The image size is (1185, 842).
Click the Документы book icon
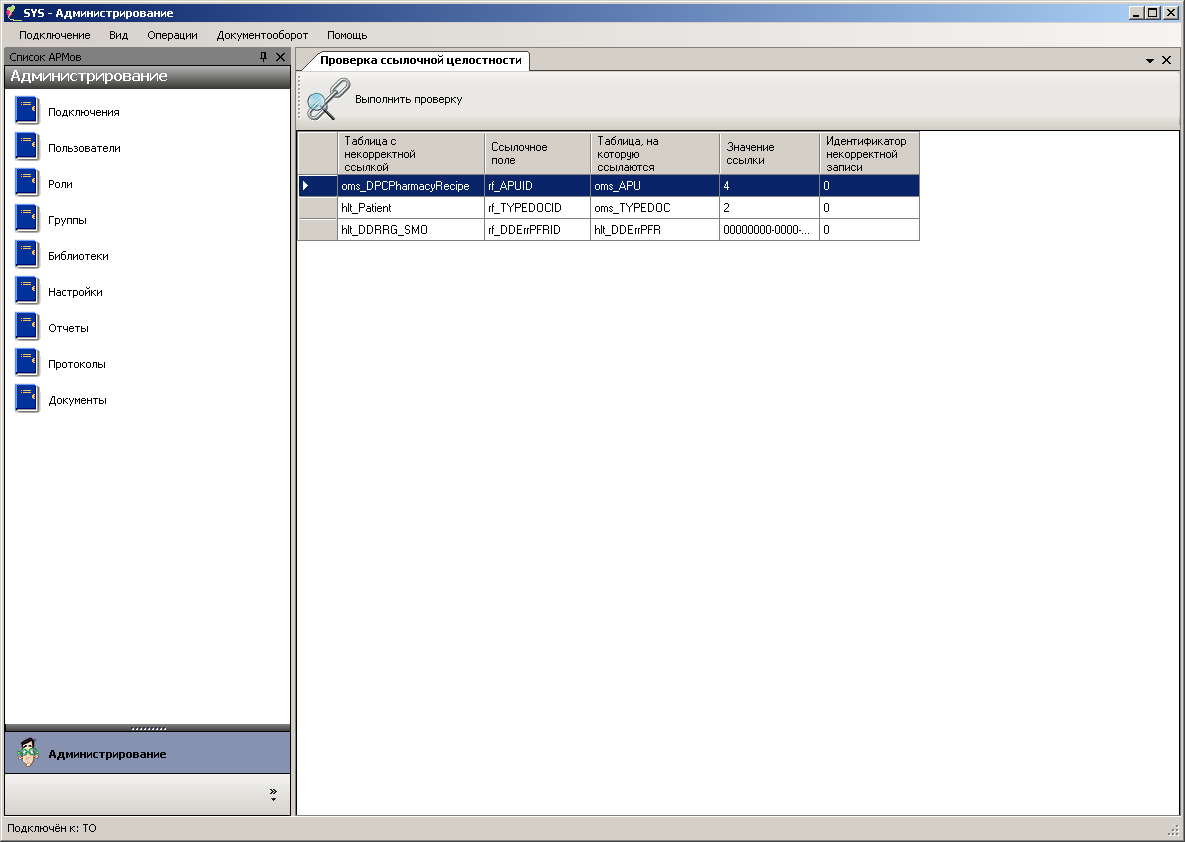point(27,399)
